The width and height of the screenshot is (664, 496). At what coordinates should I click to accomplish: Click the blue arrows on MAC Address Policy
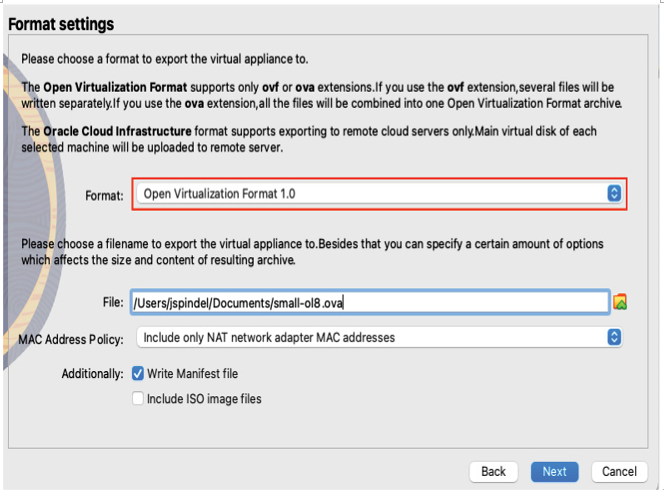point(614,338)
